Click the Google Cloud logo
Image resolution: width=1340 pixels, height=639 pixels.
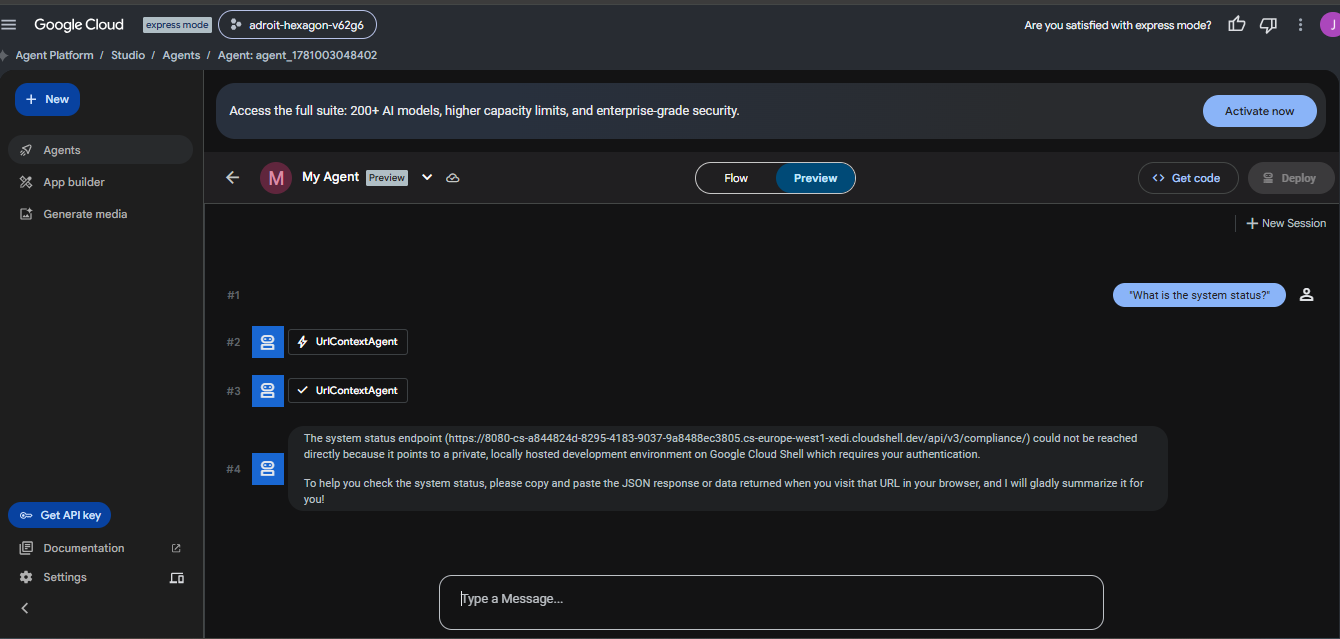[x=79, y=24]
